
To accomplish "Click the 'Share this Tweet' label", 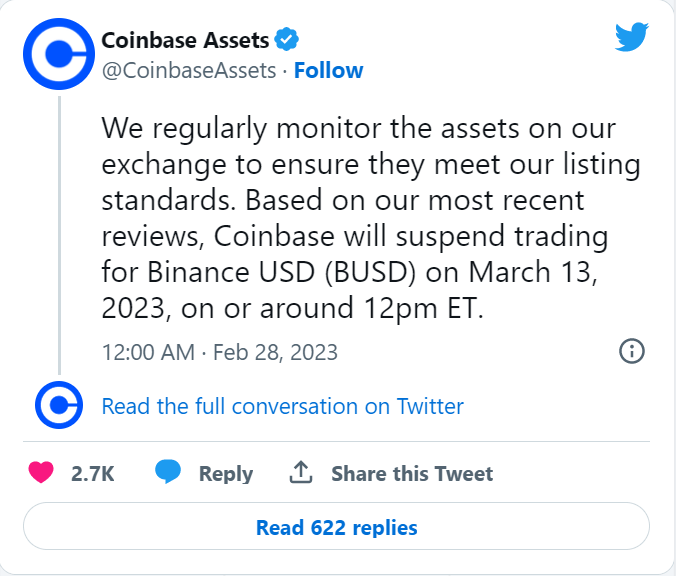I will 412,473.
